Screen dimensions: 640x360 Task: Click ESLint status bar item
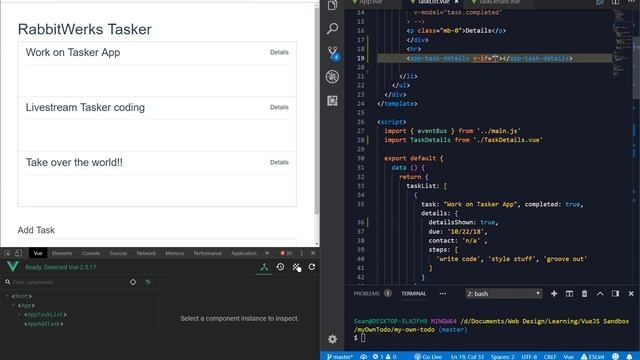(x=593, y=356)
